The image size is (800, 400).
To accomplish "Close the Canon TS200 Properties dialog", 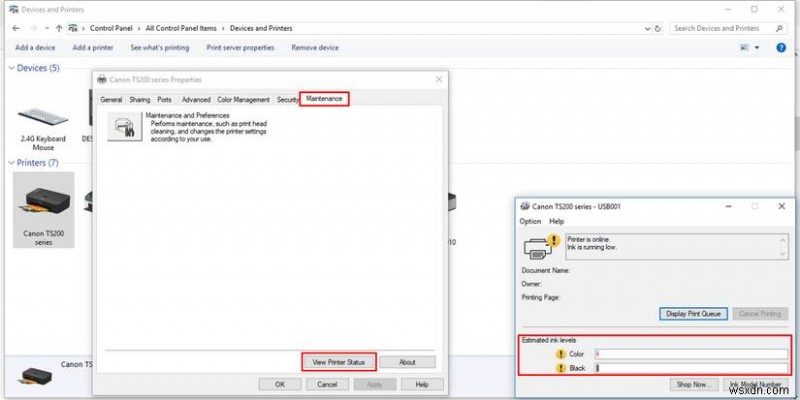I will (439, 80).
